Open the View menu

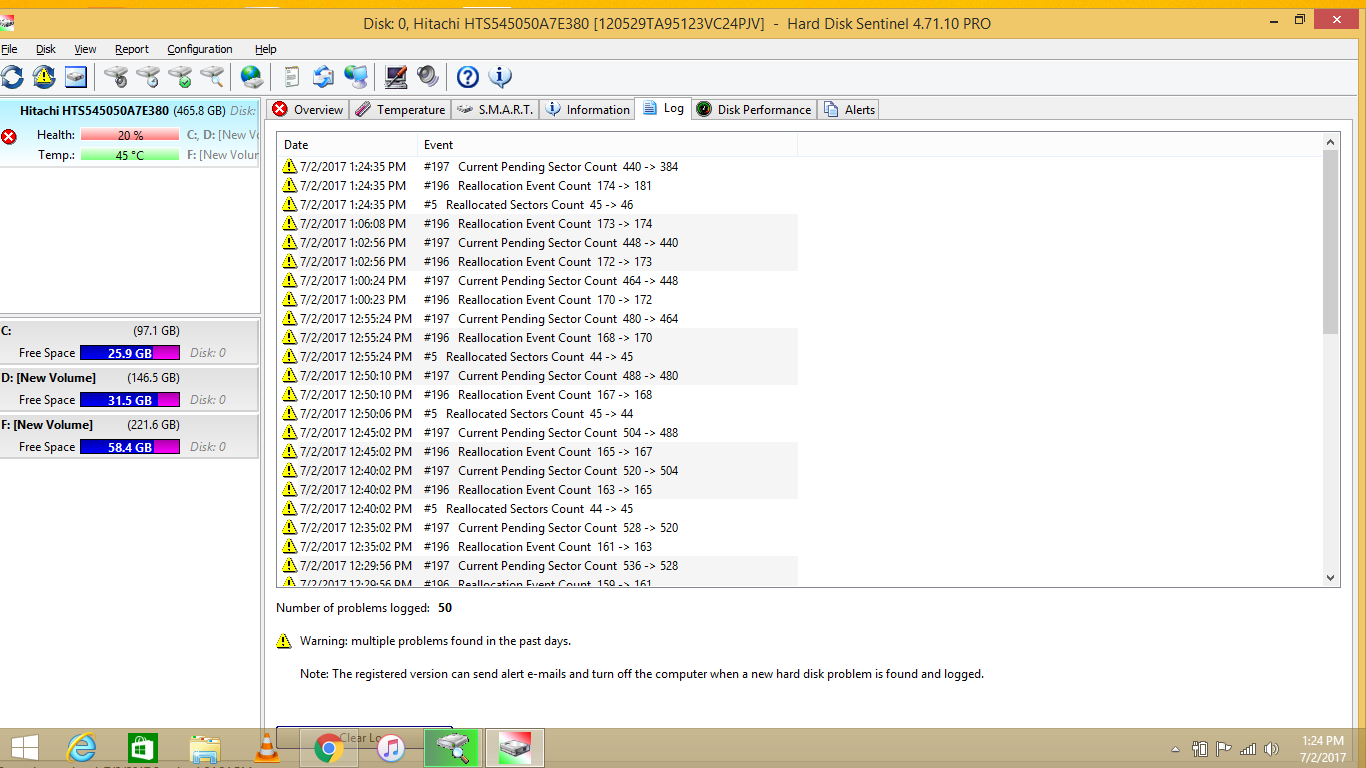click(85, 49)
